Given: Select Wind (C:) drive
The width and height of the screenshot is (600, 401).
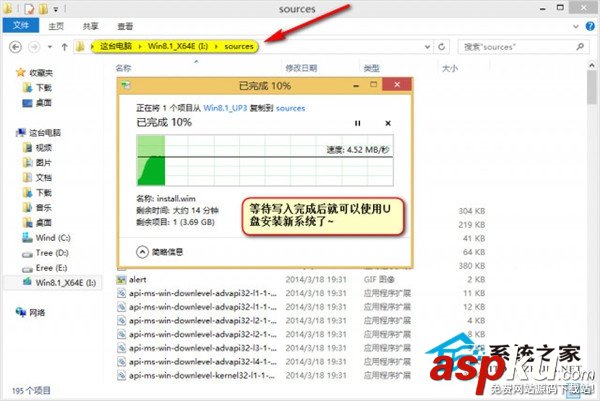Looking at the screenshot, I should [x=46, y=238].
